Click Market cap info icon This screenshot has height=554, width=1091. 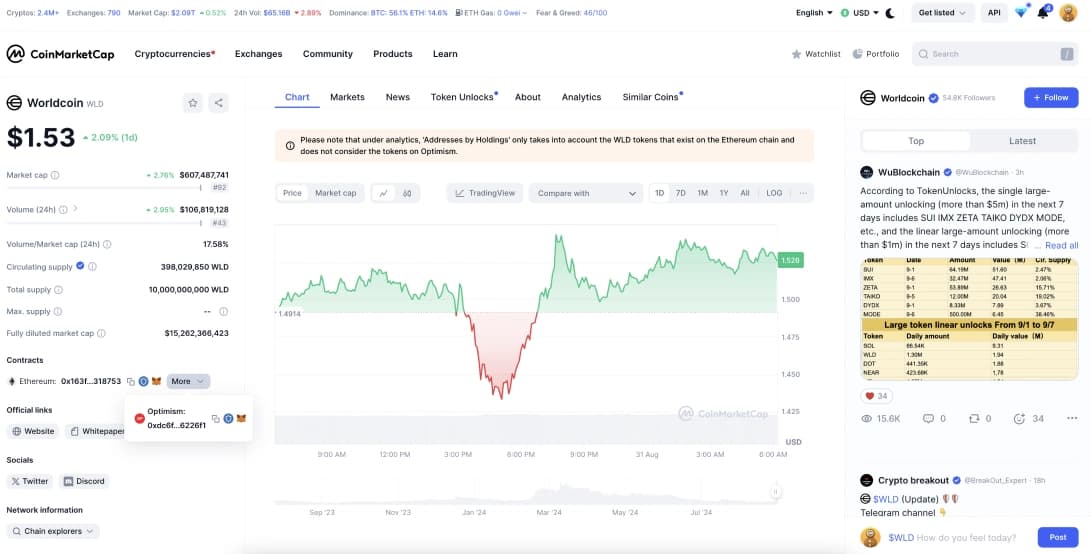[55, 175]
